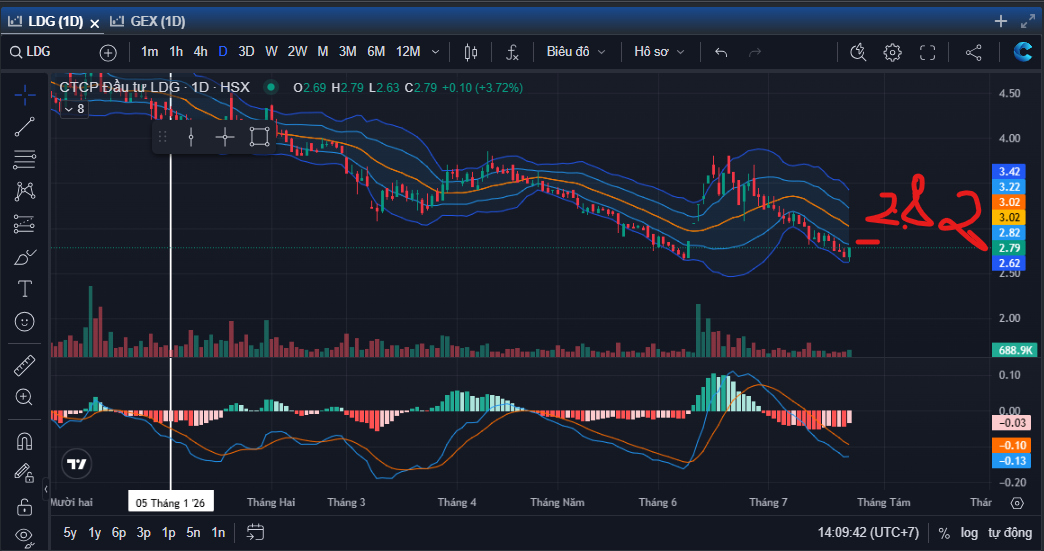Select the pattern drawing tool

pyautogui.click(x=25, y=192)
